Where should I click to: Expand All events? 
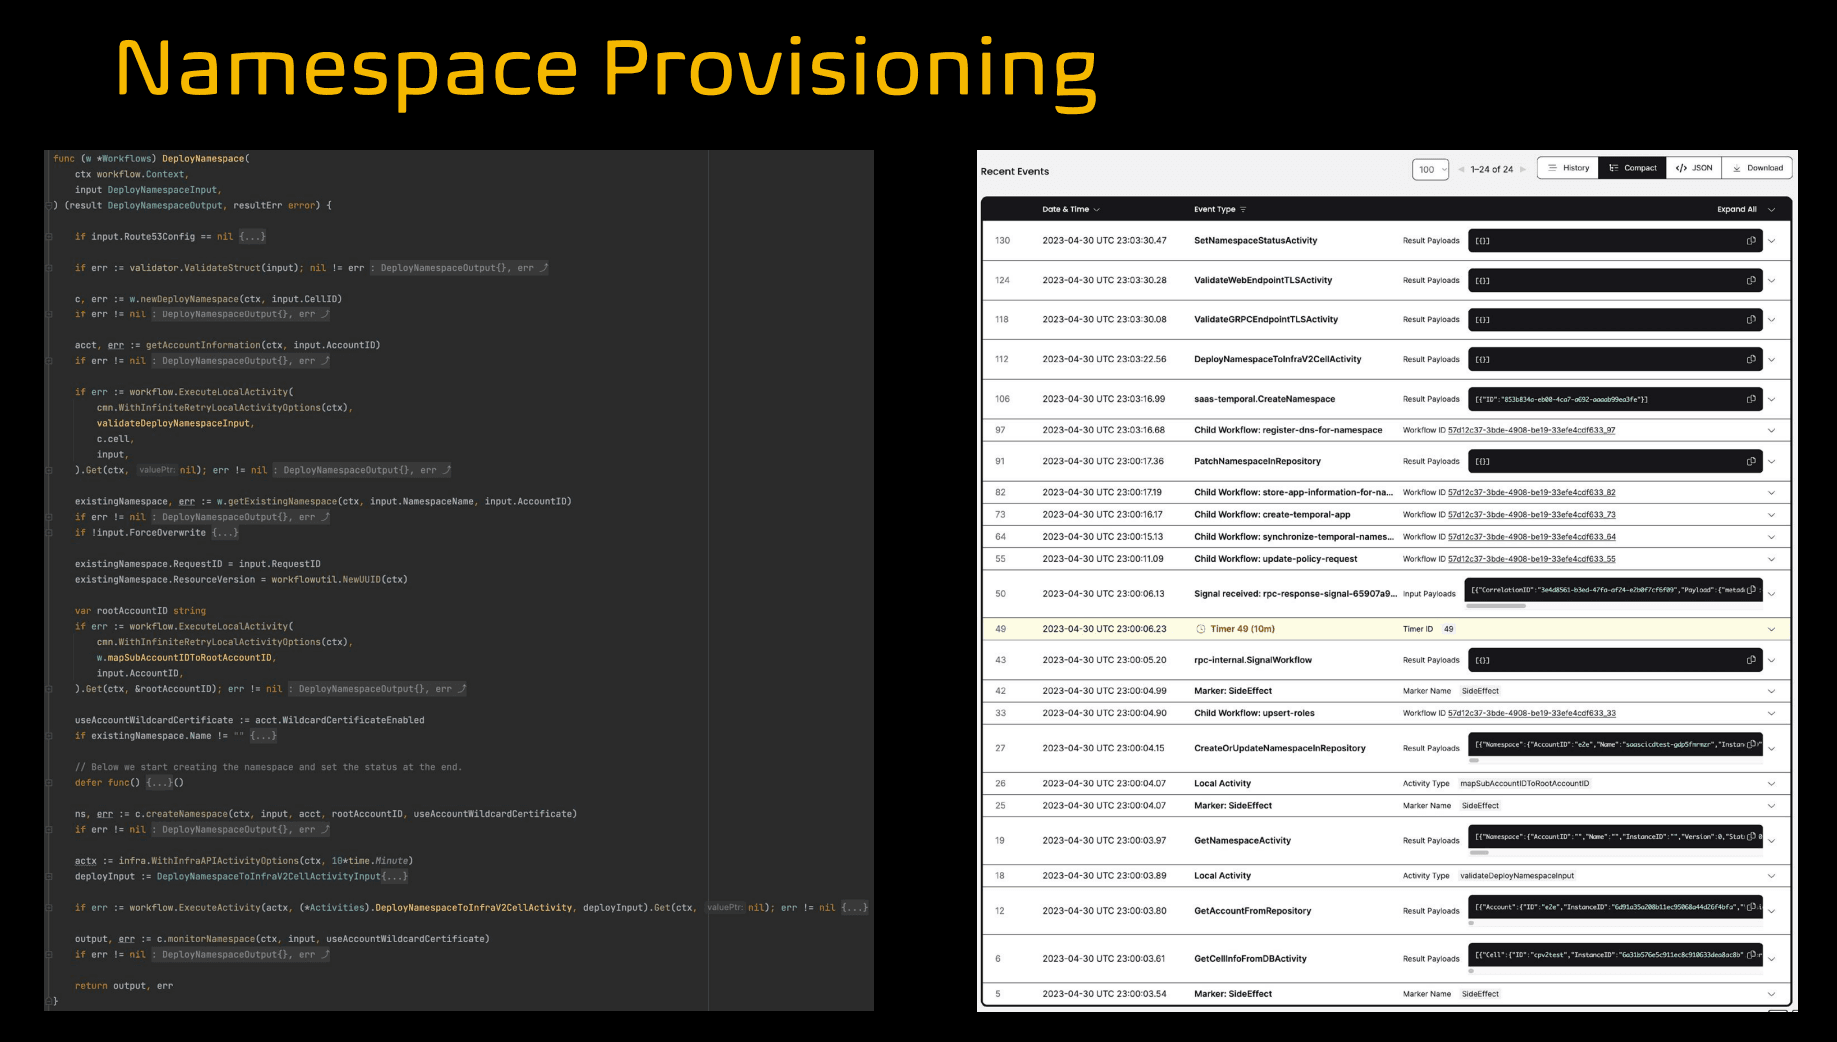click(x=1745, y=210)
